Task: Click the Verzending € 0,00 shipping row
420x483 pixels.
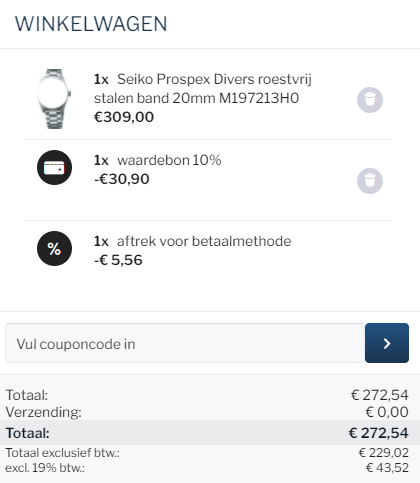Action: click(x=207, y=412)
